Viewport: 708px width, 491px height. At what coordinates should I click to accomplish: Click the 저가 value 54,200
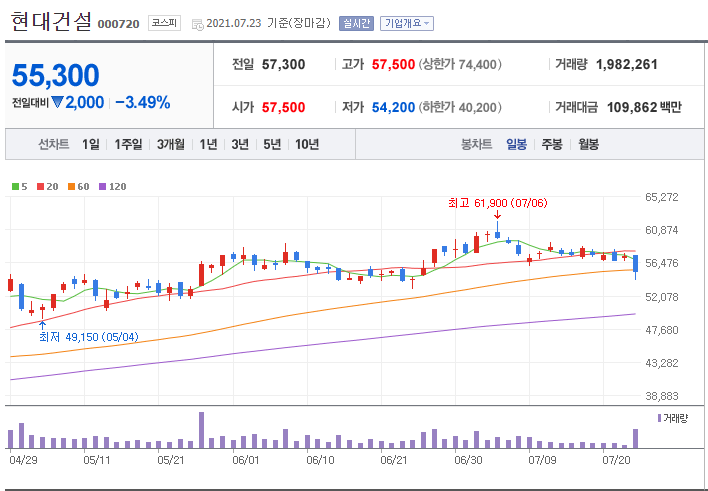point(393,108)
